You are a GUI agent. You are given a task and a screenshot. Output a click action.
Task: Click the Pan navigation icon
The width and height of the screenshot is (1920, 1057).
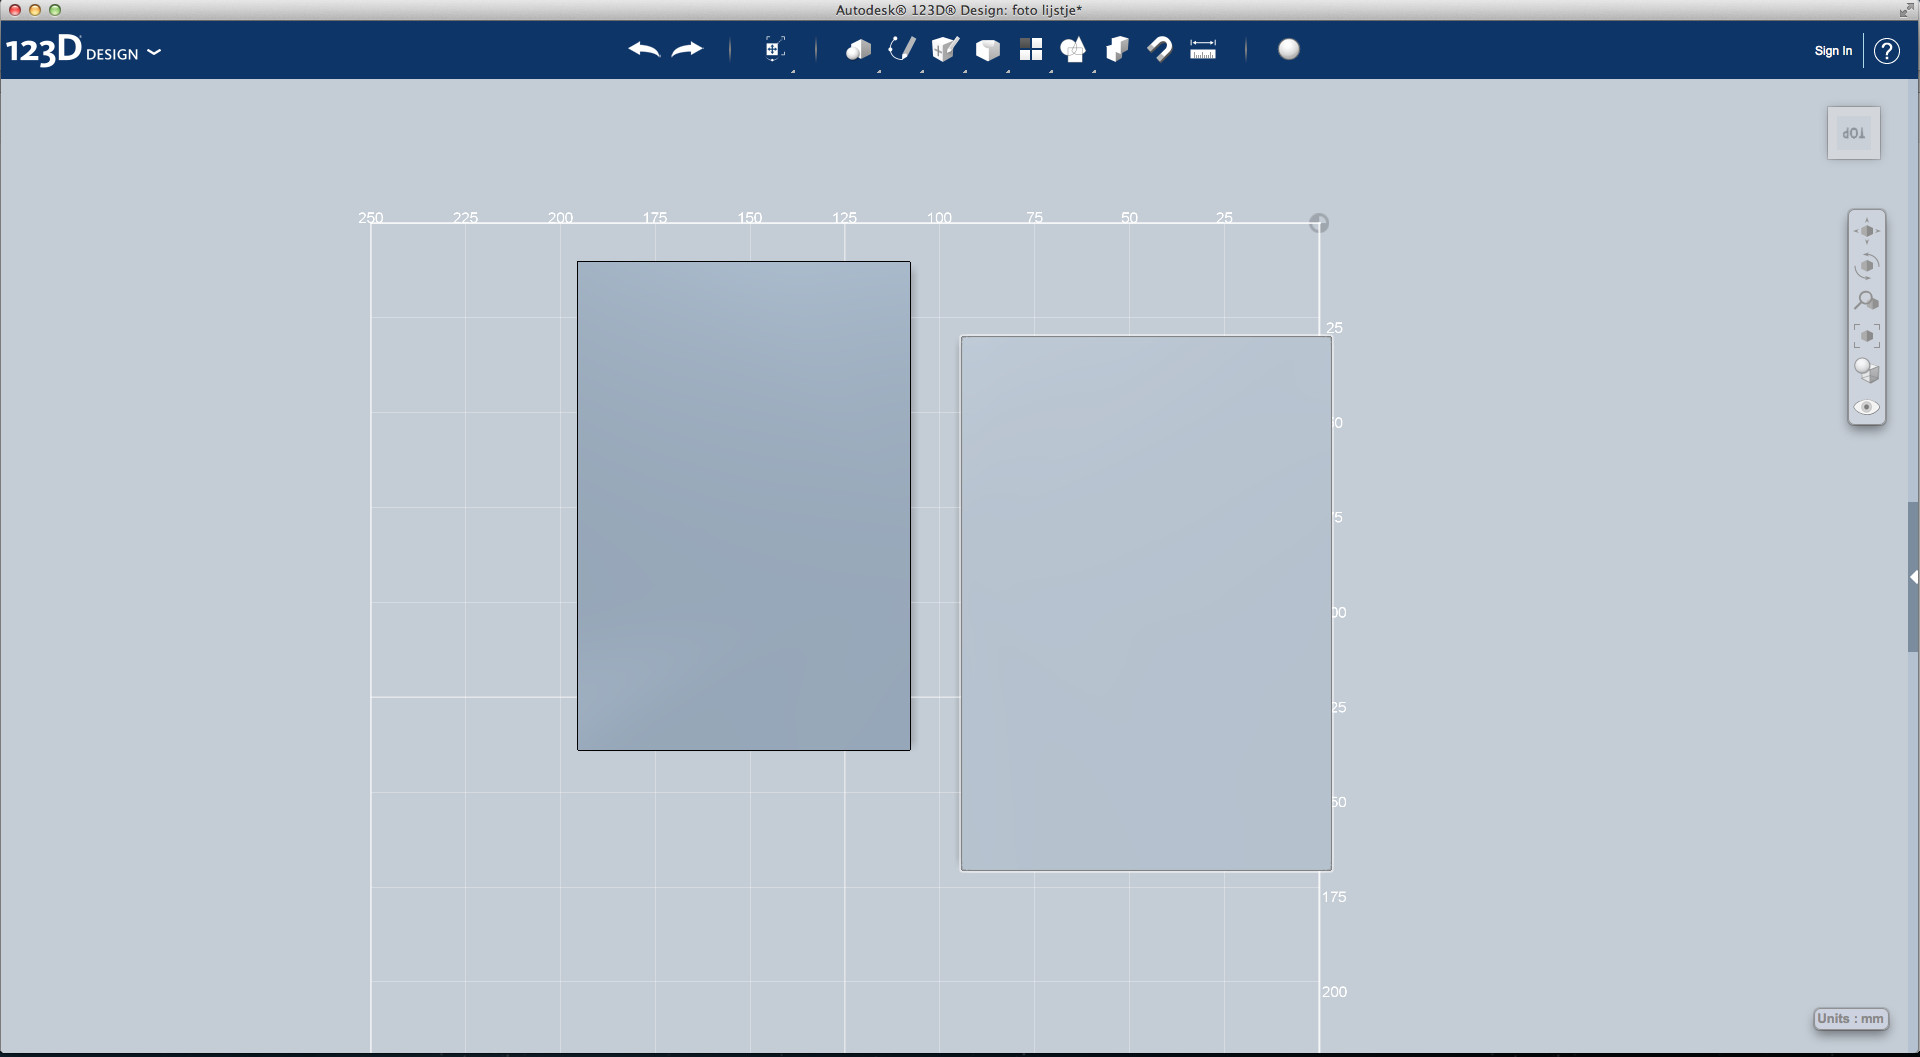tap(1866, 231)
